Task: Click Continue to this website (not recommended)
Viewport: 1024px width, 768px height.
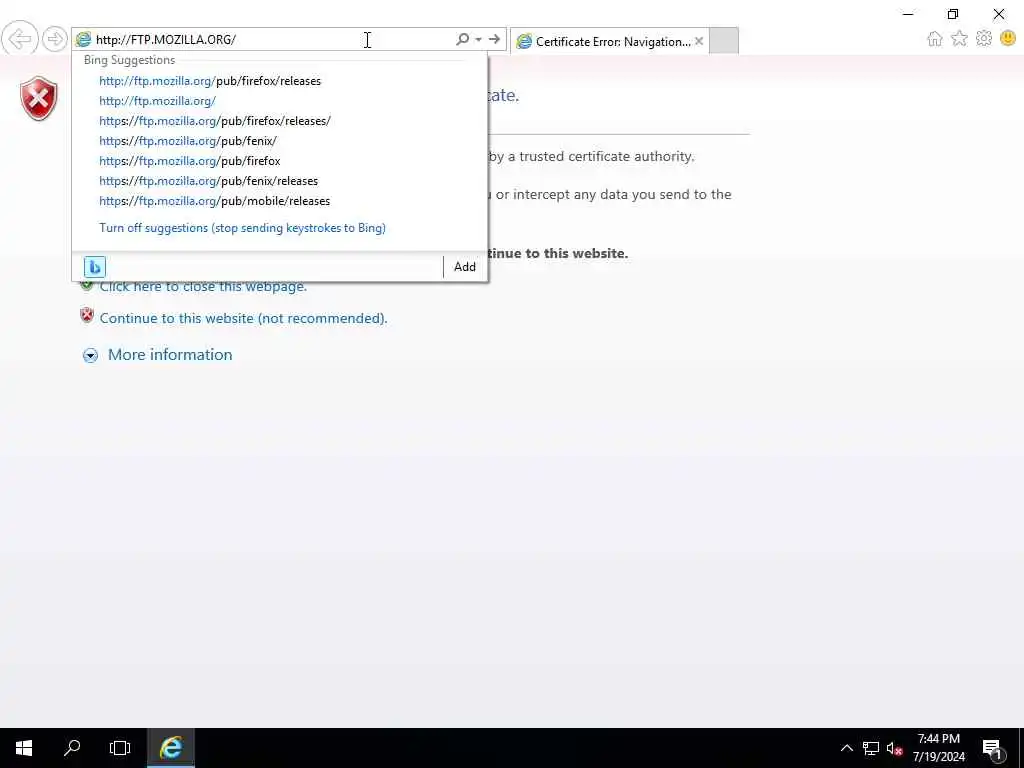Action: pyautogui.click(x=244, y=318)
